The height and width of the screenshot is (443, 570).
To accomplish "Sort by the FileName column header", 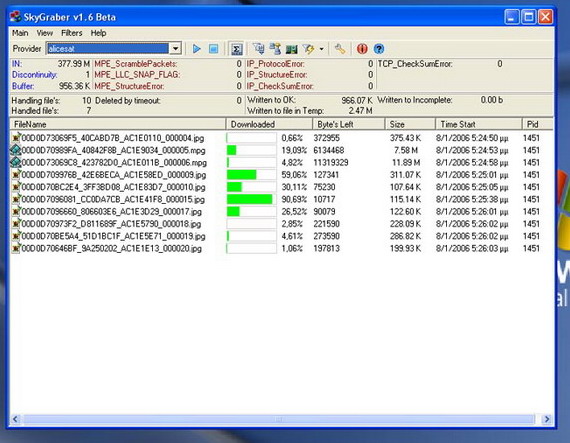I will [118, 124].
